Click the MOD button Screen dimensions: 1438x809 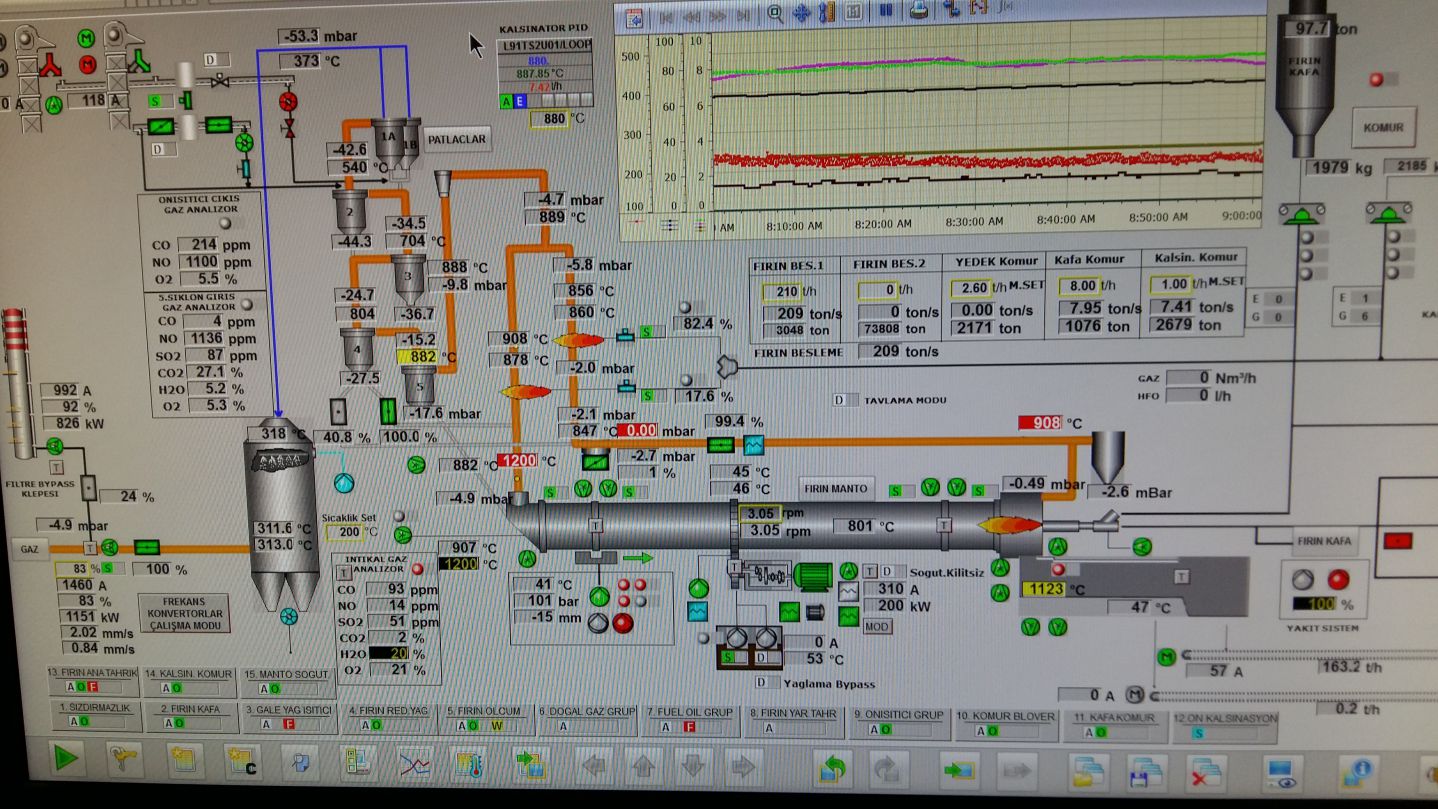pyautogui.click(x=876, y=626)
